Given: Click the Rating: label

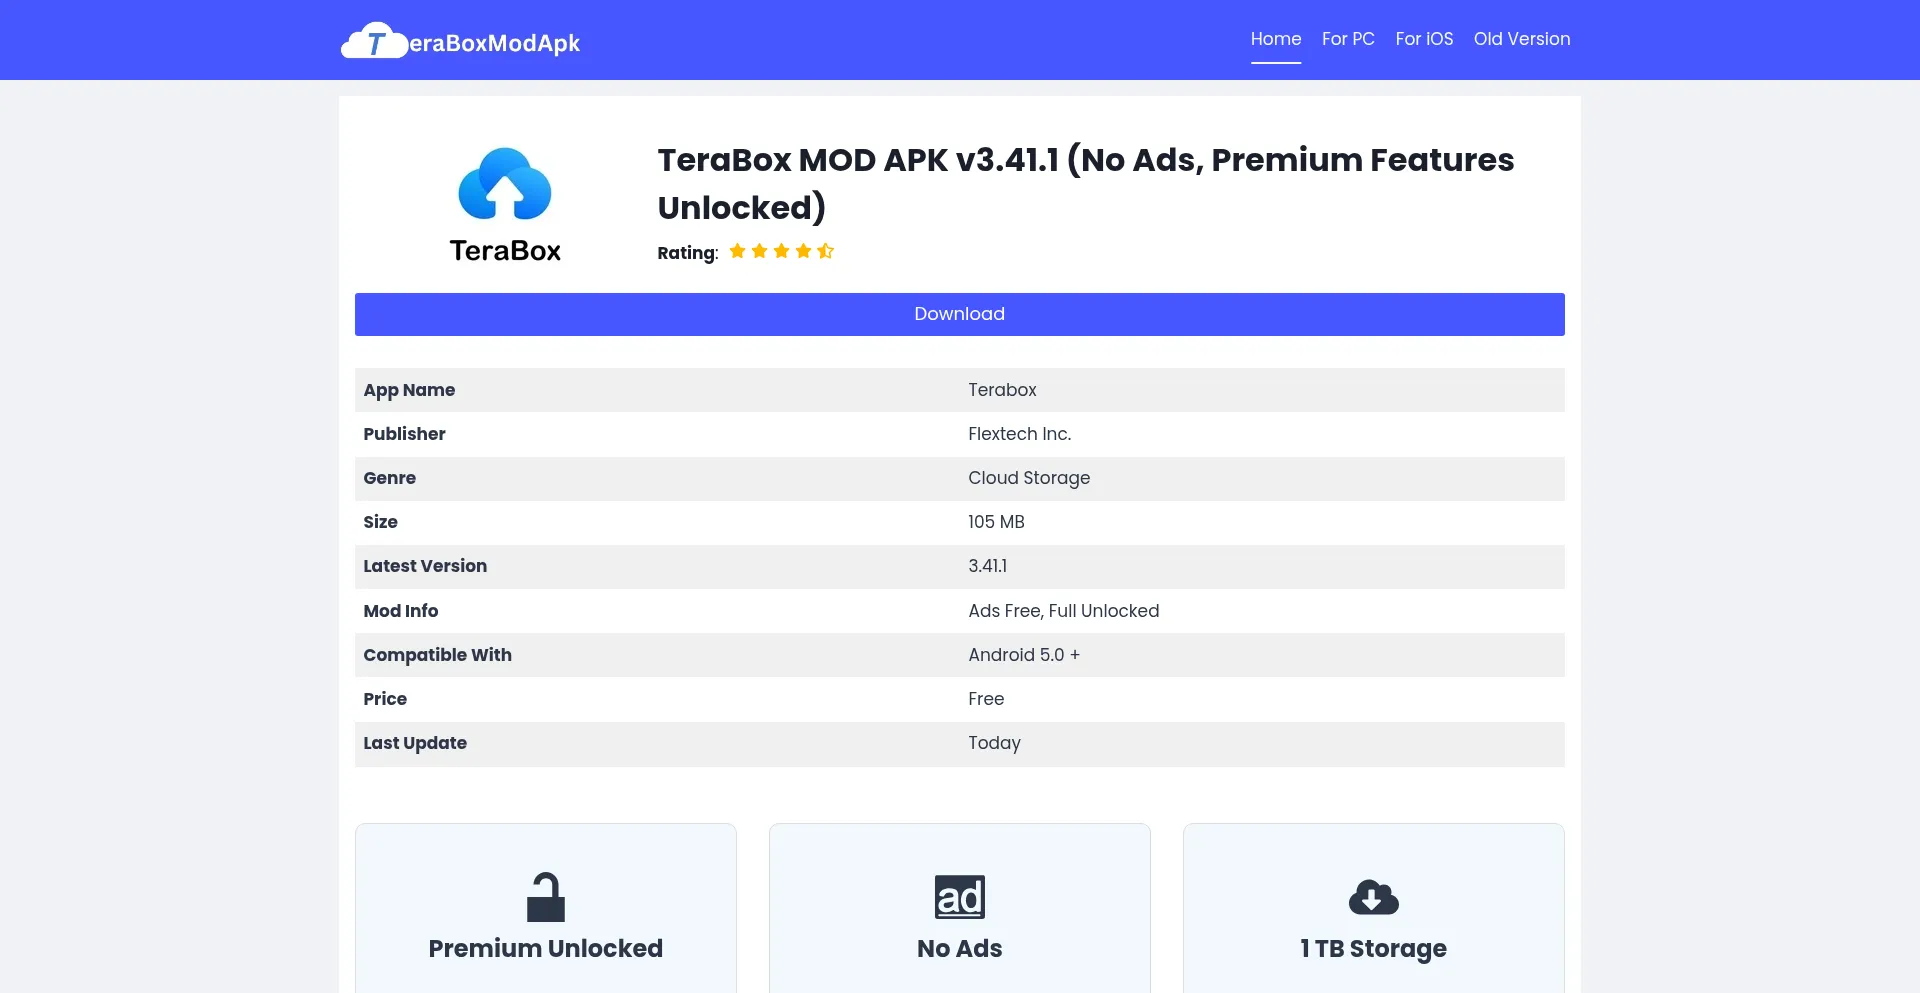Looking at the screenshot, I should [688, 253].
